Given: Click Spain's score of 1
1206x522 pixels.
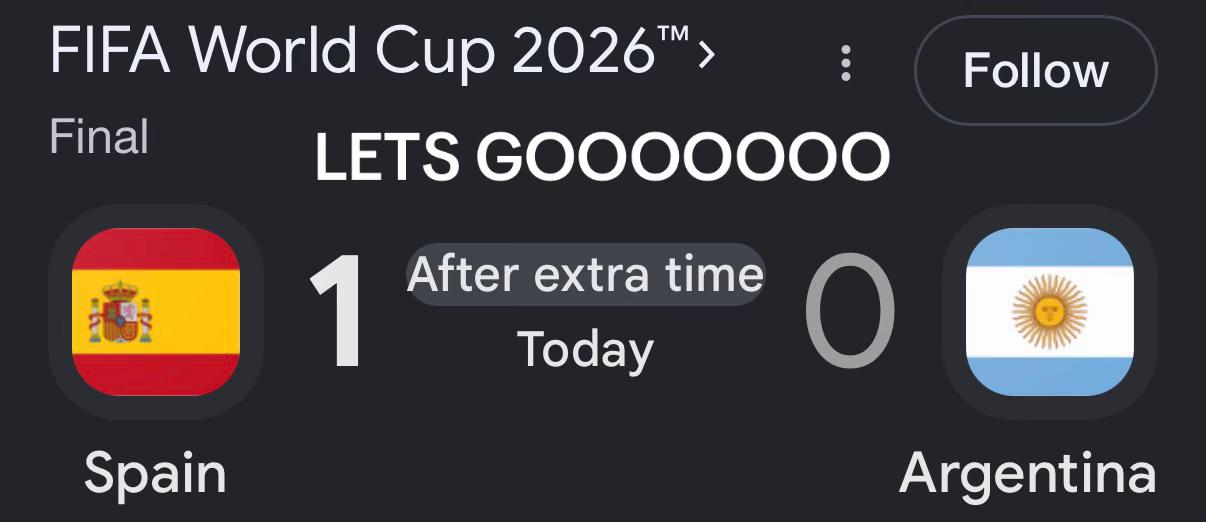Looking at the screenshot, I should click(x=336, y=312).
